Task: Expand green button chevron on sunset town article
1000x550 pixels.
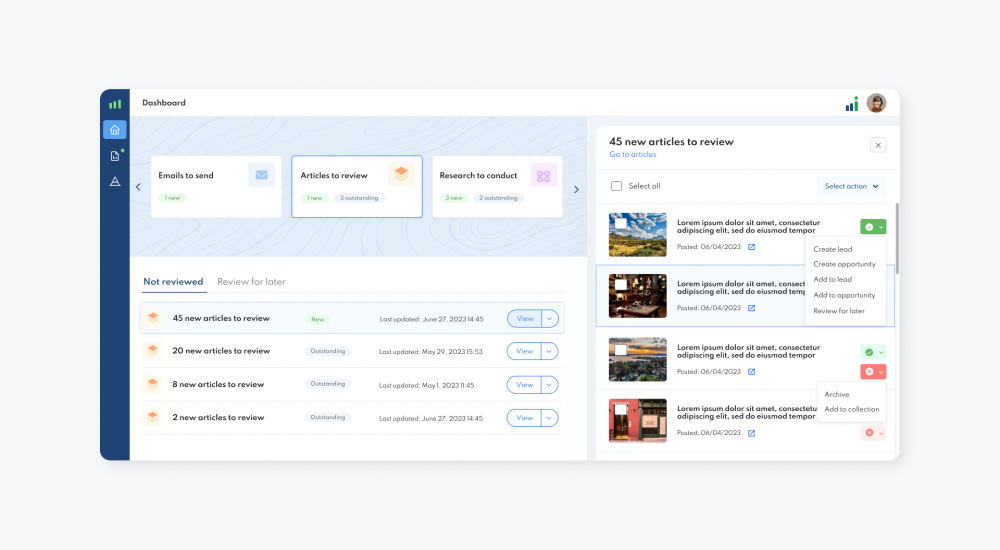Action: click(881, 352)
